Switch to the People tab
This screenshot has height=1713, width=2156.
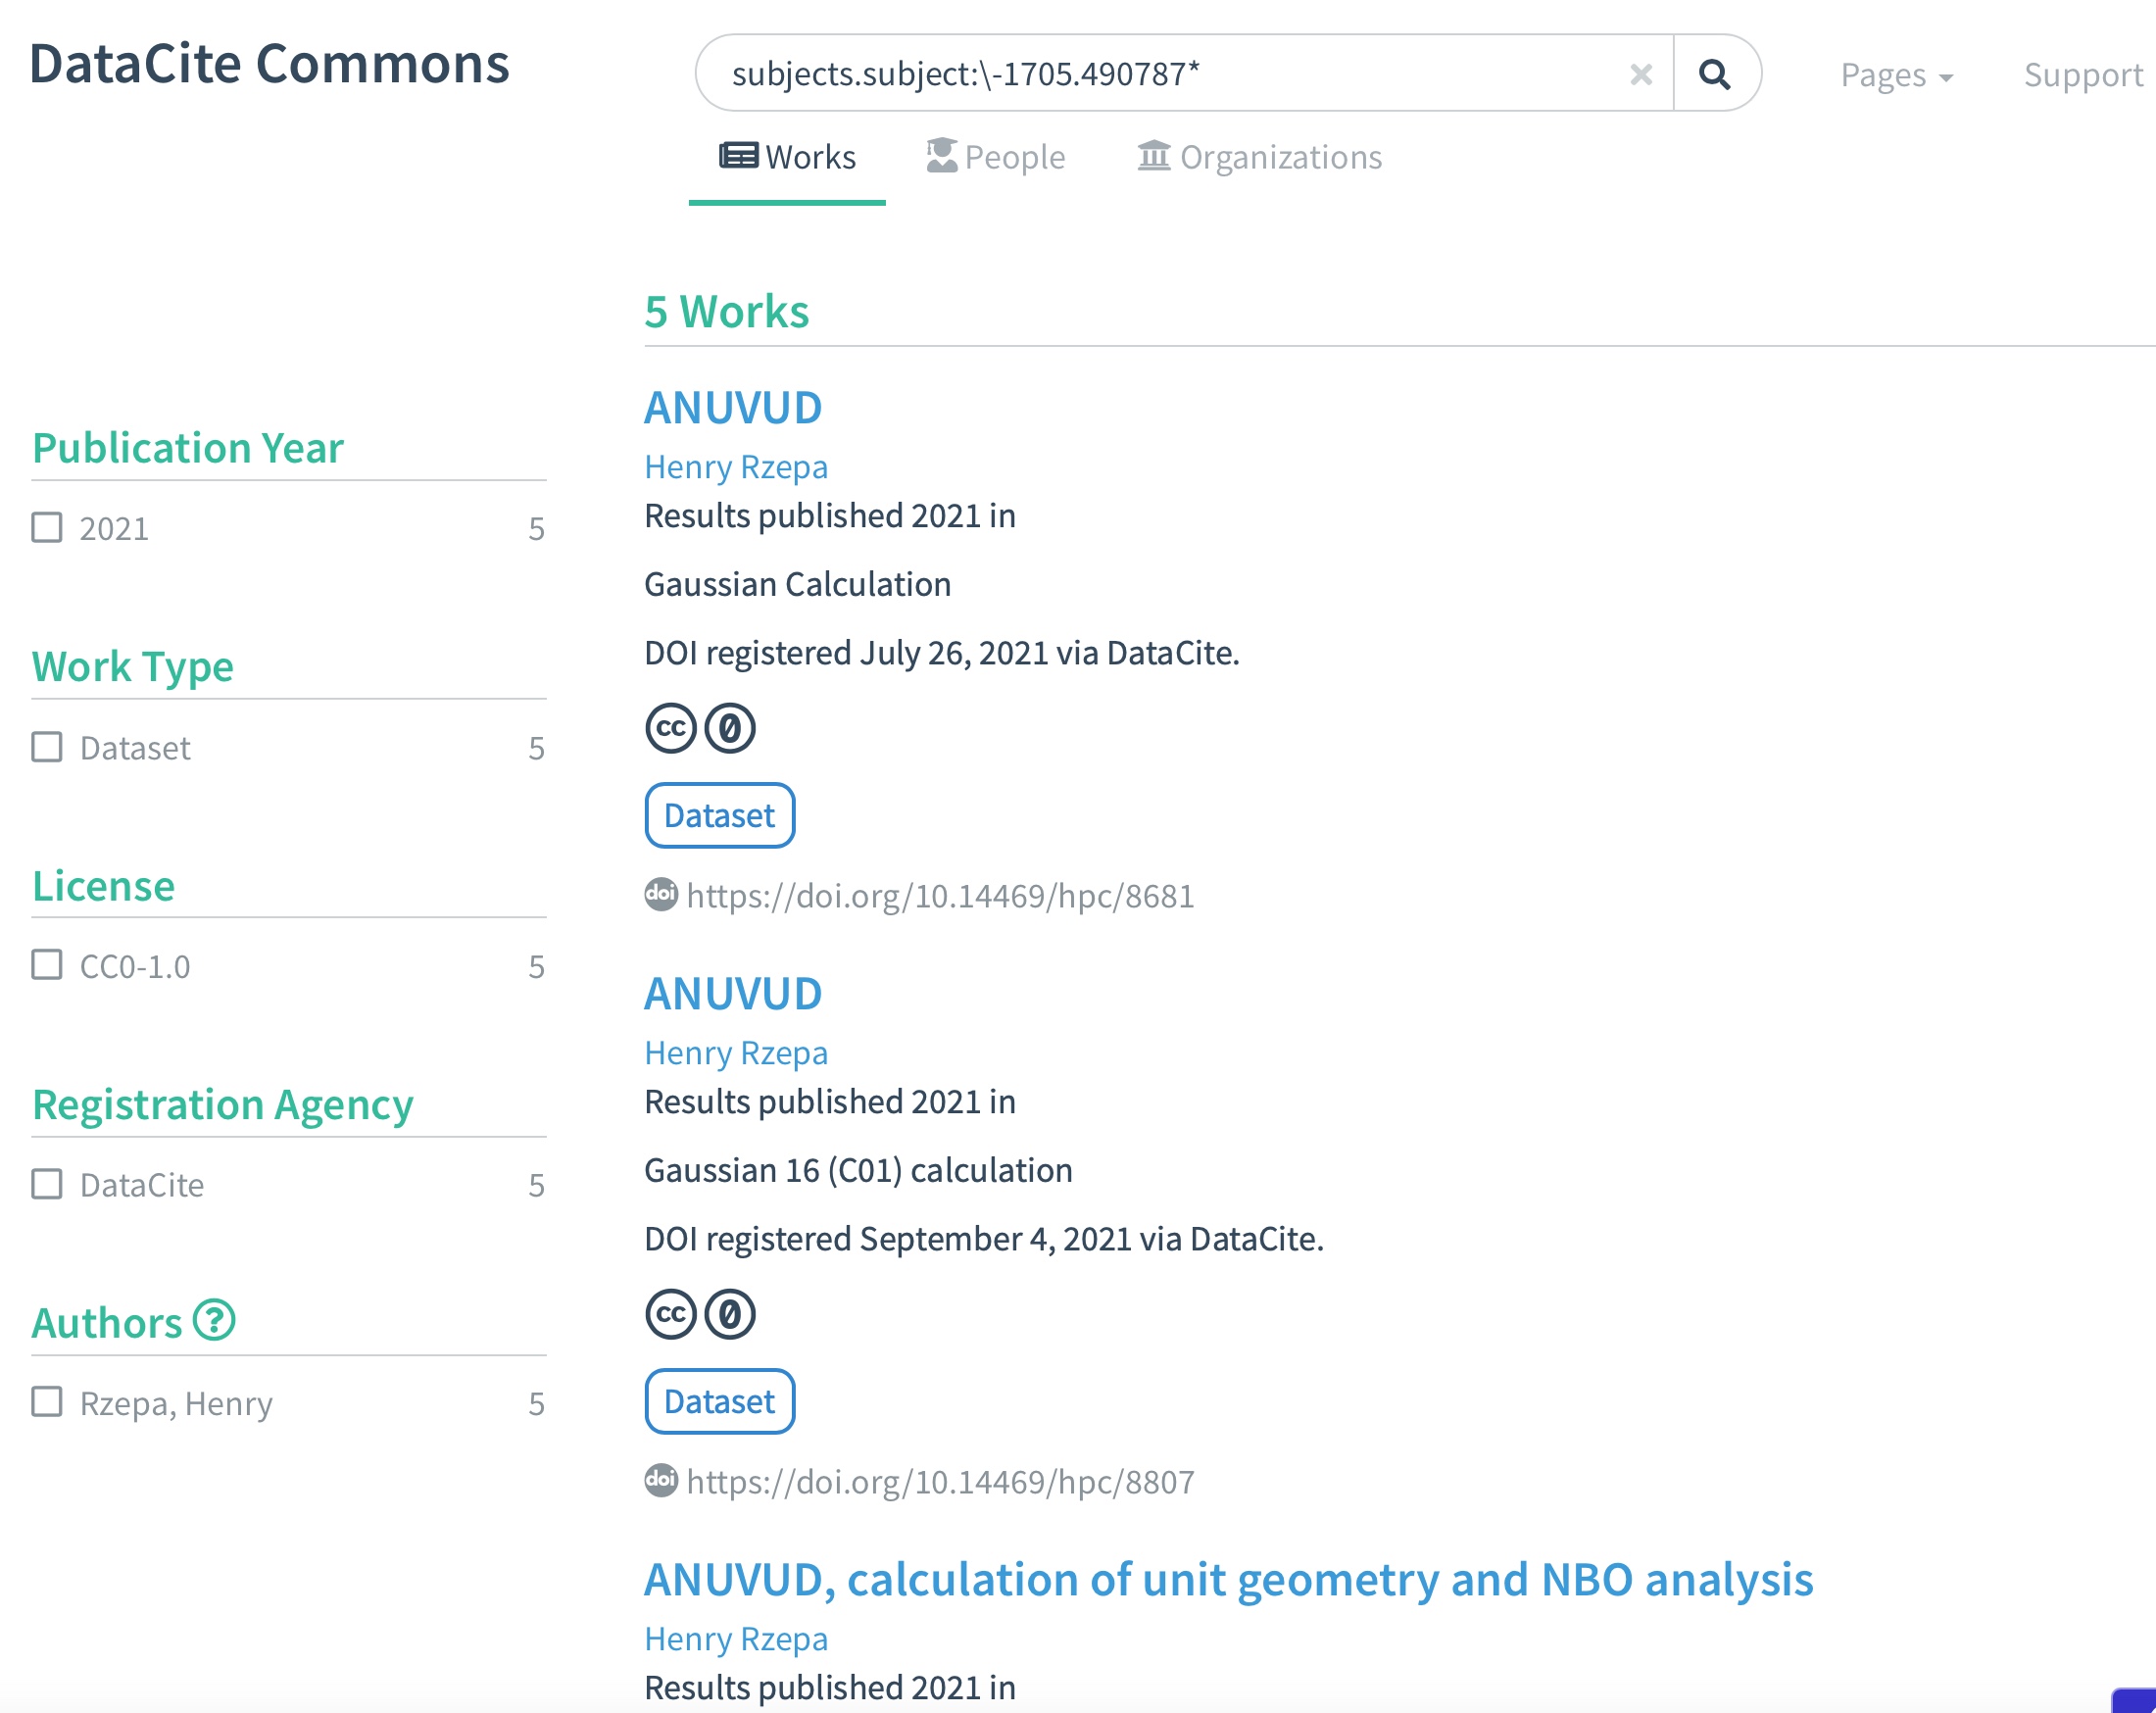(x=996, y=157)
